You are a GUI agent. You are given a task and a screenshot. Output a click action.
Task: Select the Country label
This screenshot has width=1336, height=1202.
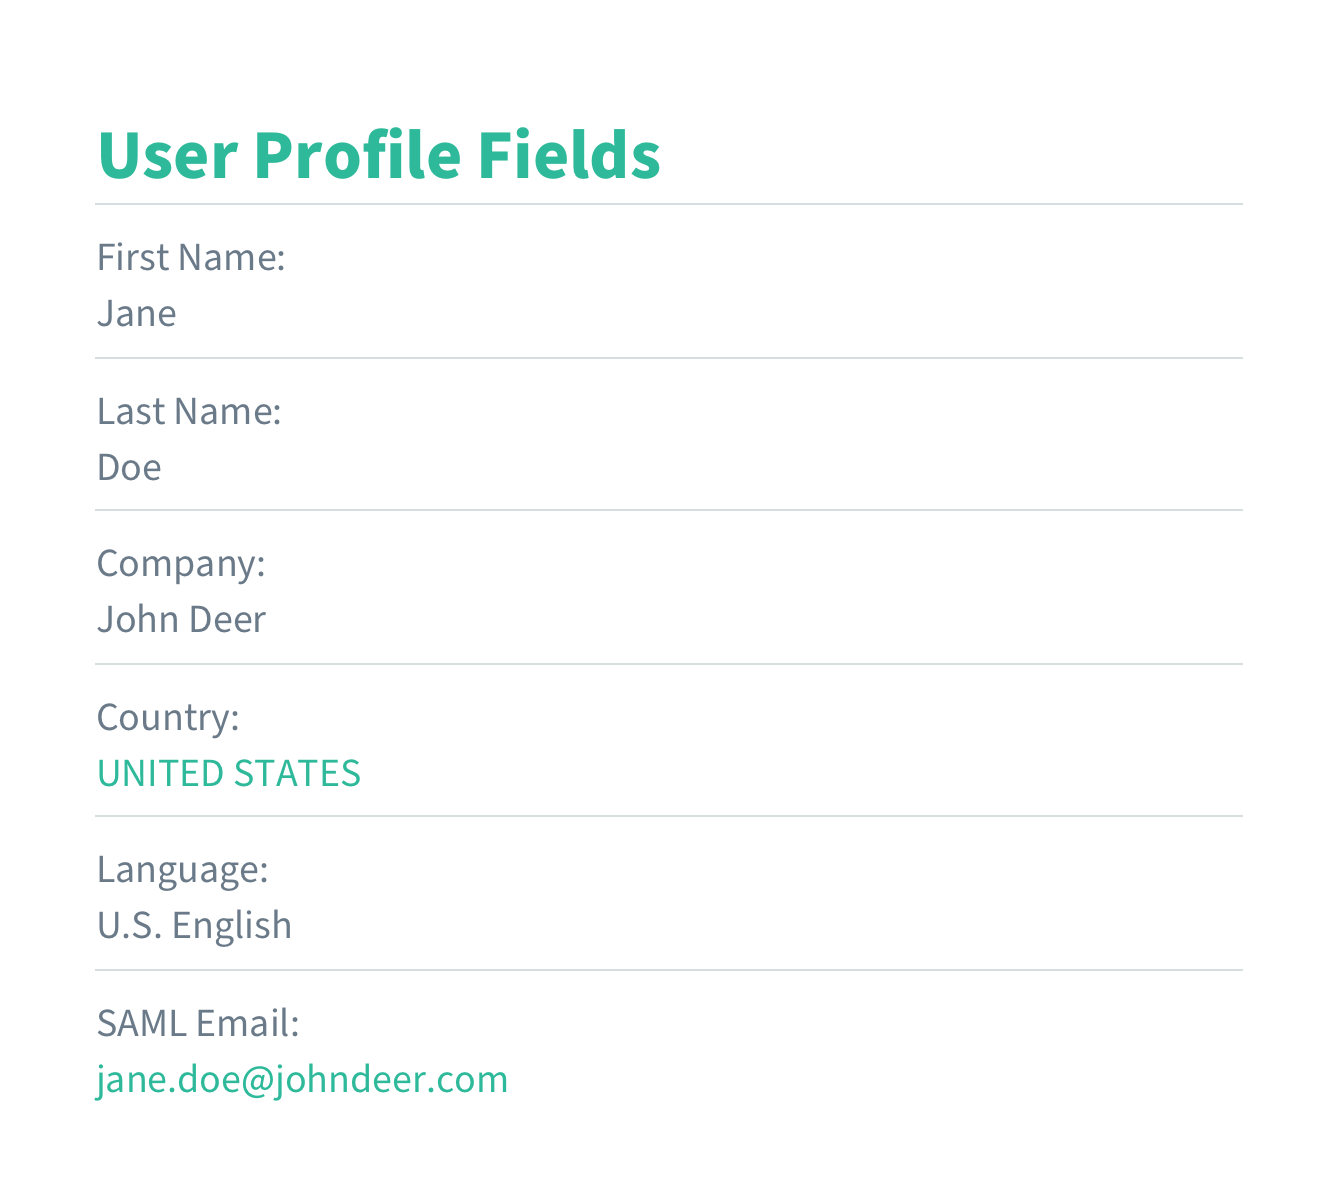(168, 718)
